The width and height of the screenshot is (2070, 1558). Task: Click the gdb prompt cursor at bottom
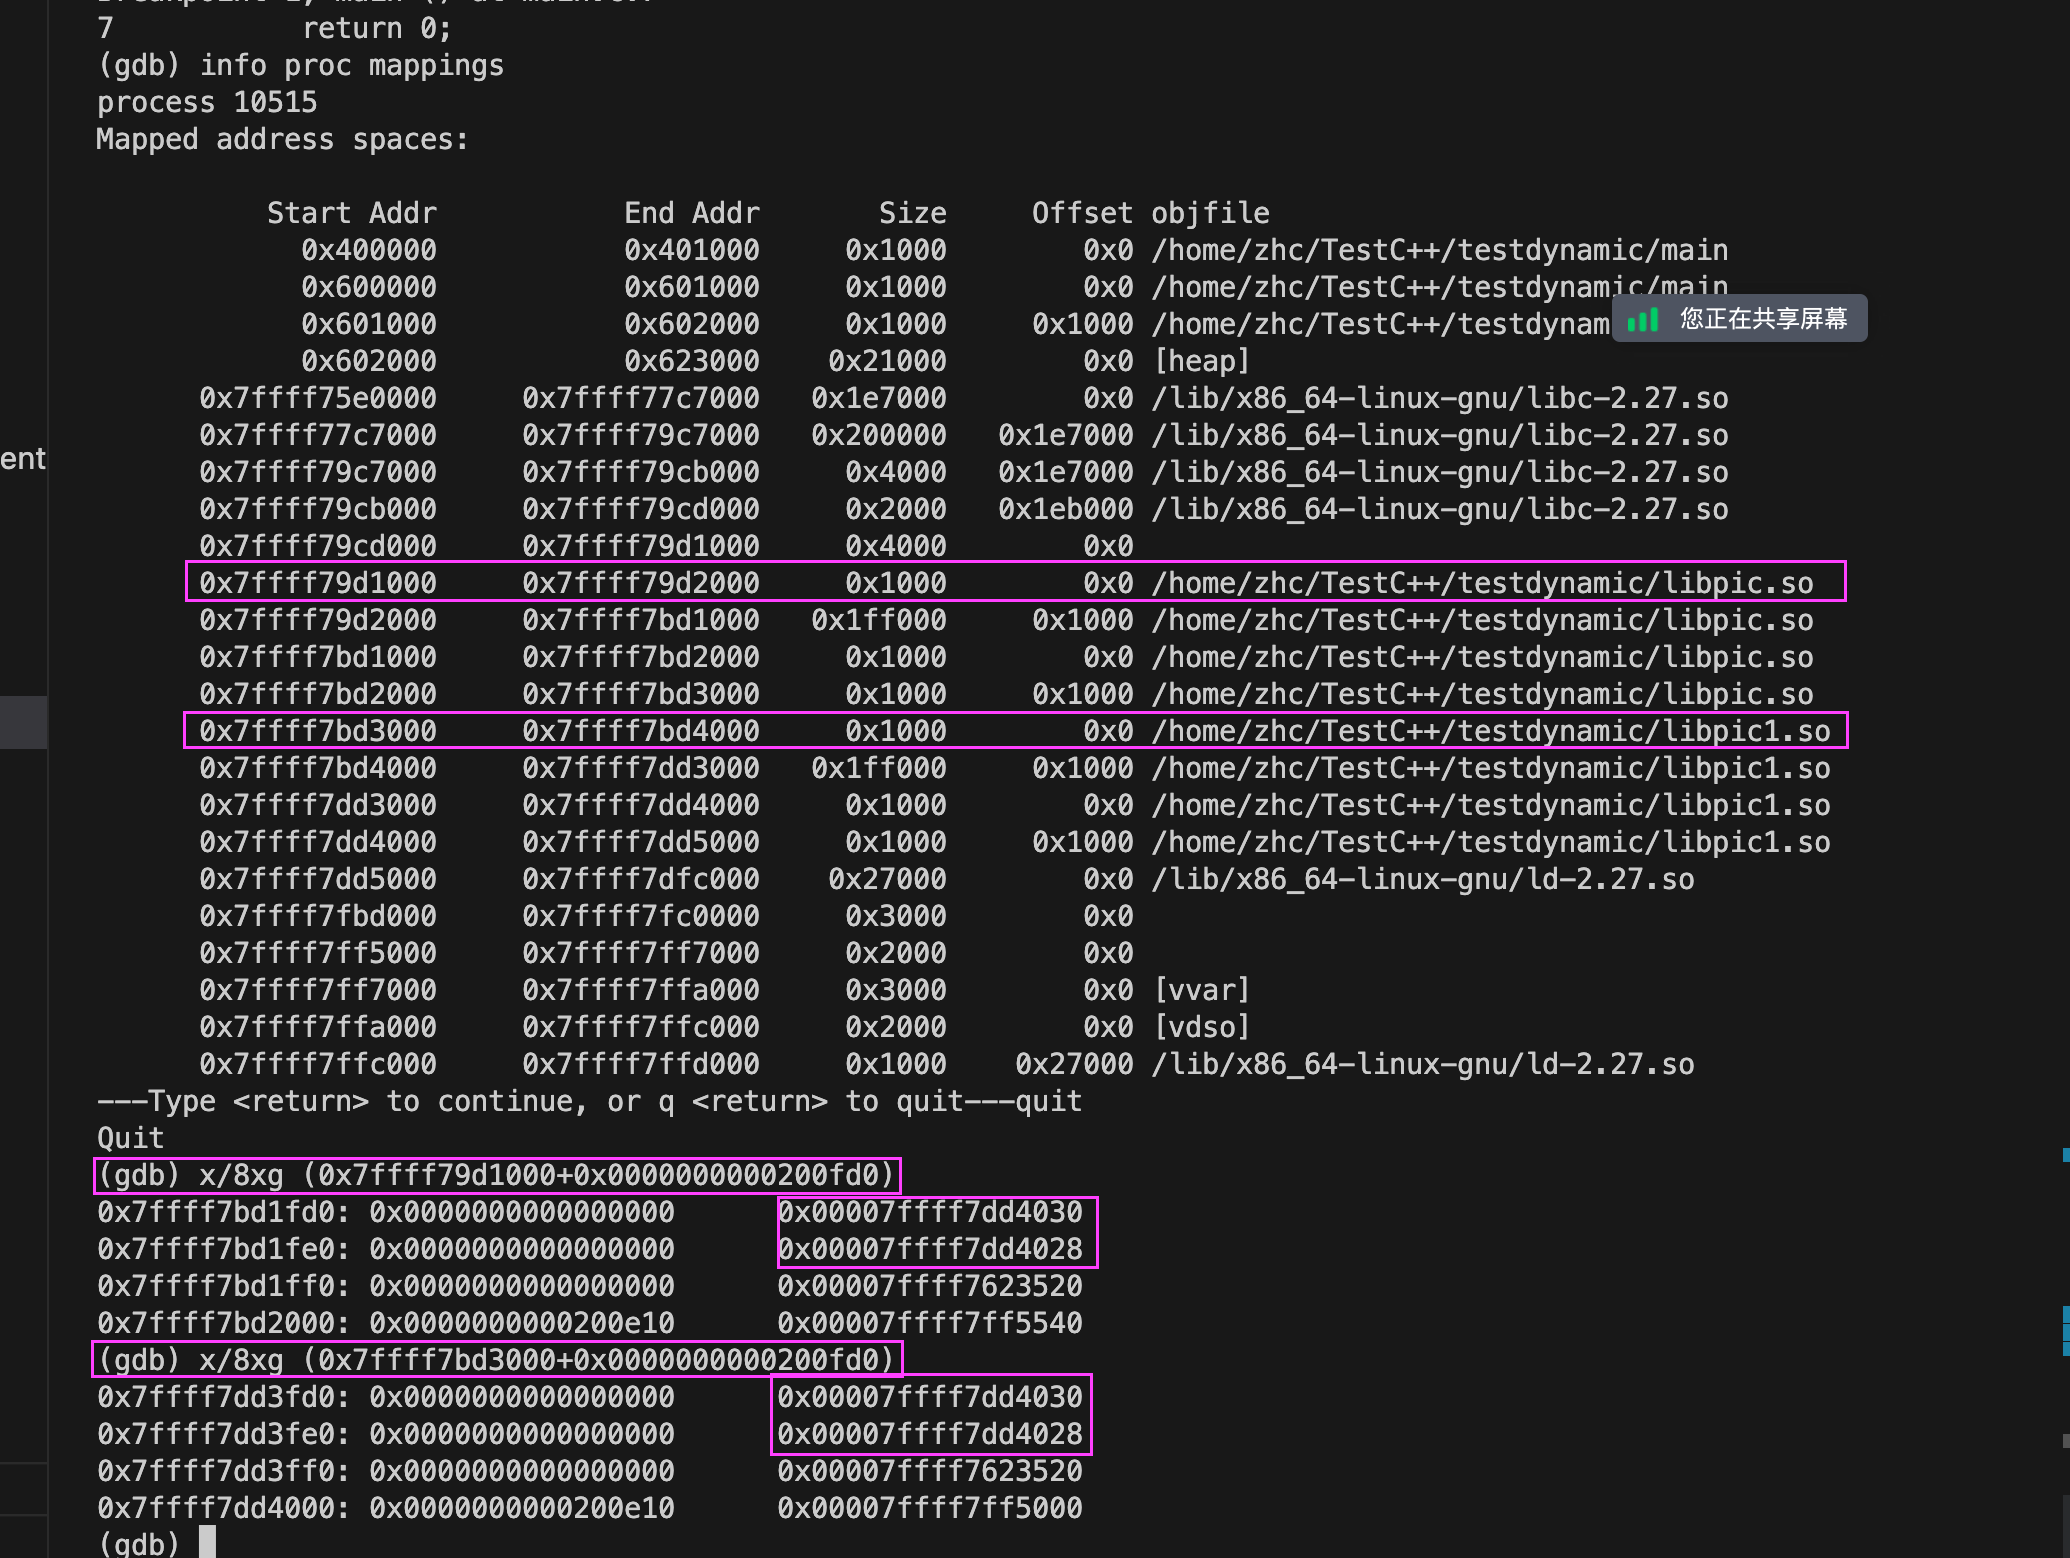[207, 1541]
